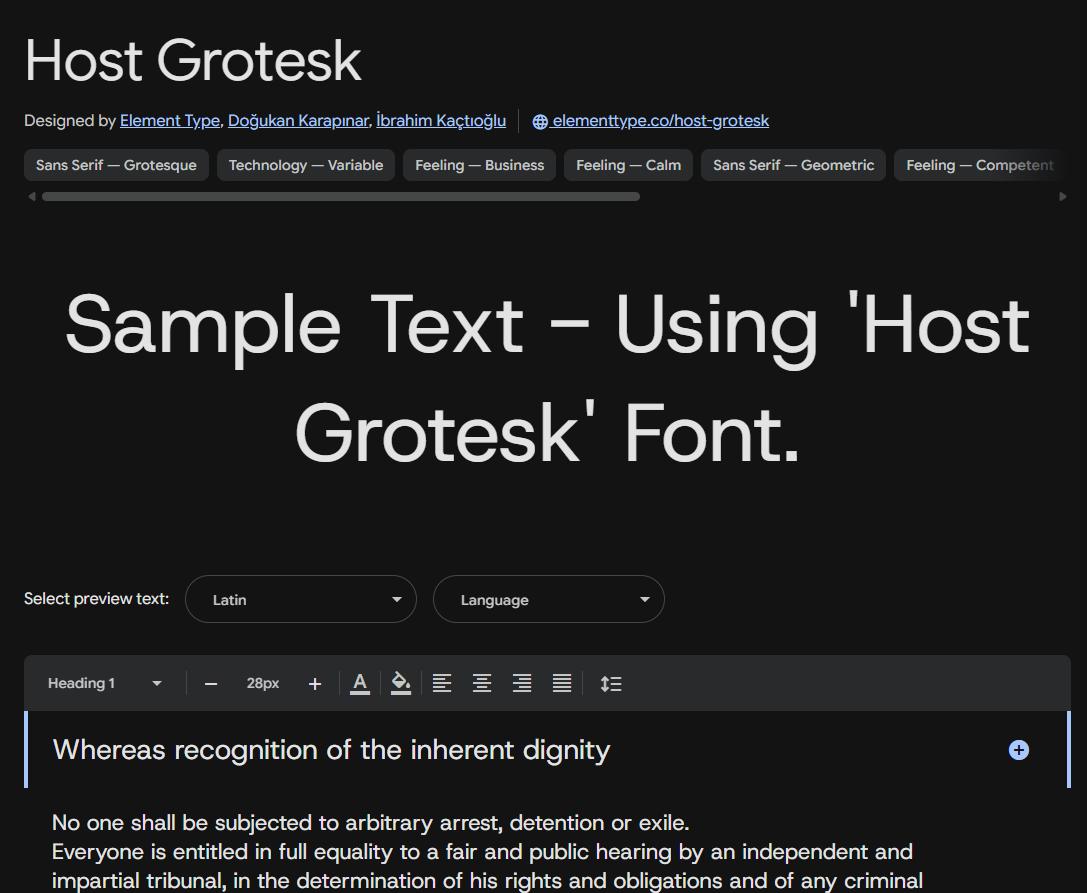Click the blue plus icon beside heading
The width and height of the screenshot is (1087, 893).
(x=1018, y=749)
